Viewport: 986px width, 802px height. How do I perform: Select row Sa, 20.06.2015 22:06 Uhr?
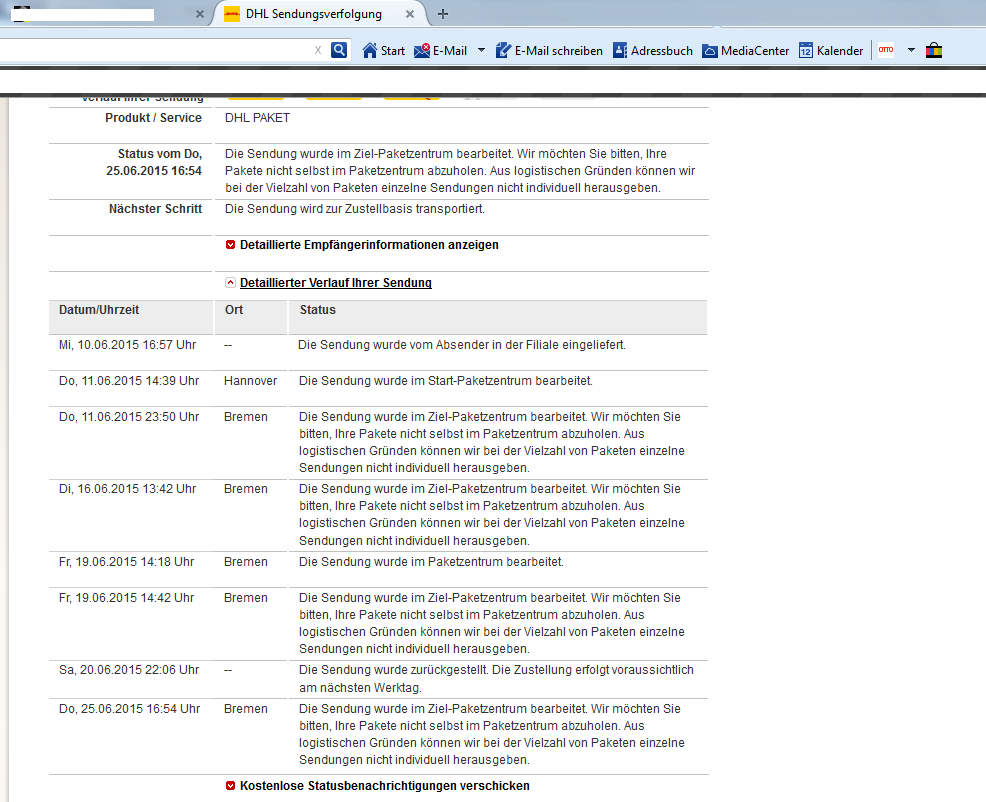point(378,679)
